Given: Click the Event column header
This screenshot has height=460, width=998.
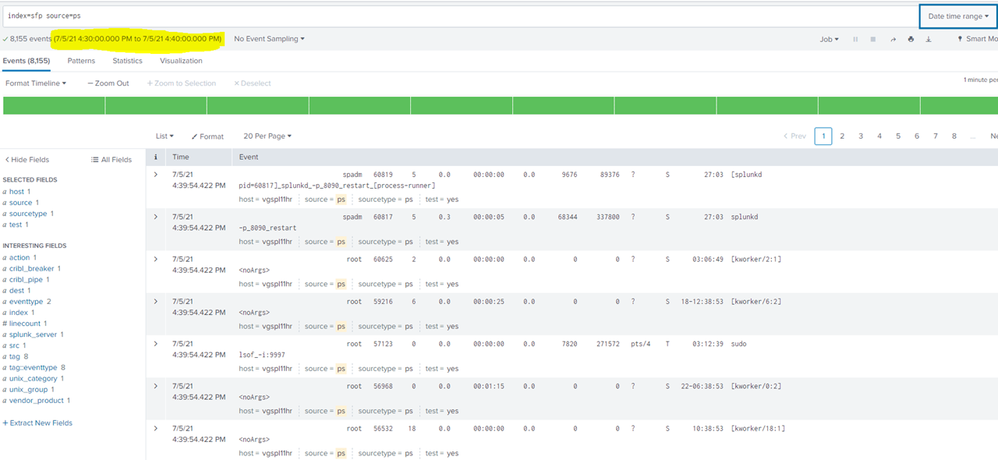Looking at the screenshot, I should 249,157.
